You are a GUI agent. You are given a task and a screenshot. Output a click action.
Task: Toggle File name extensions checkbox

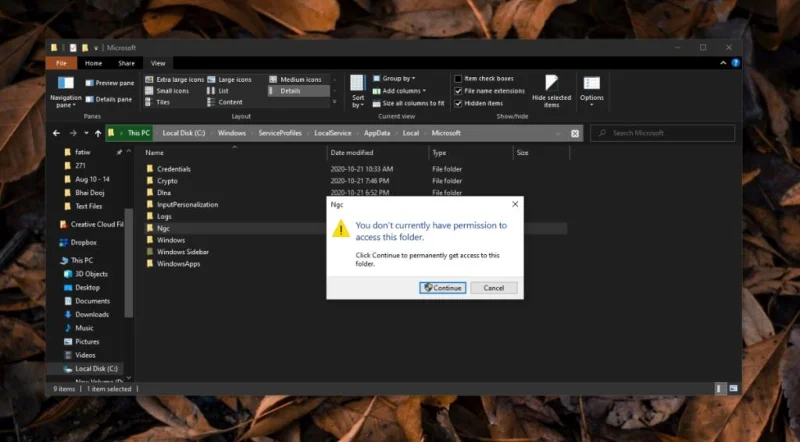489,91
